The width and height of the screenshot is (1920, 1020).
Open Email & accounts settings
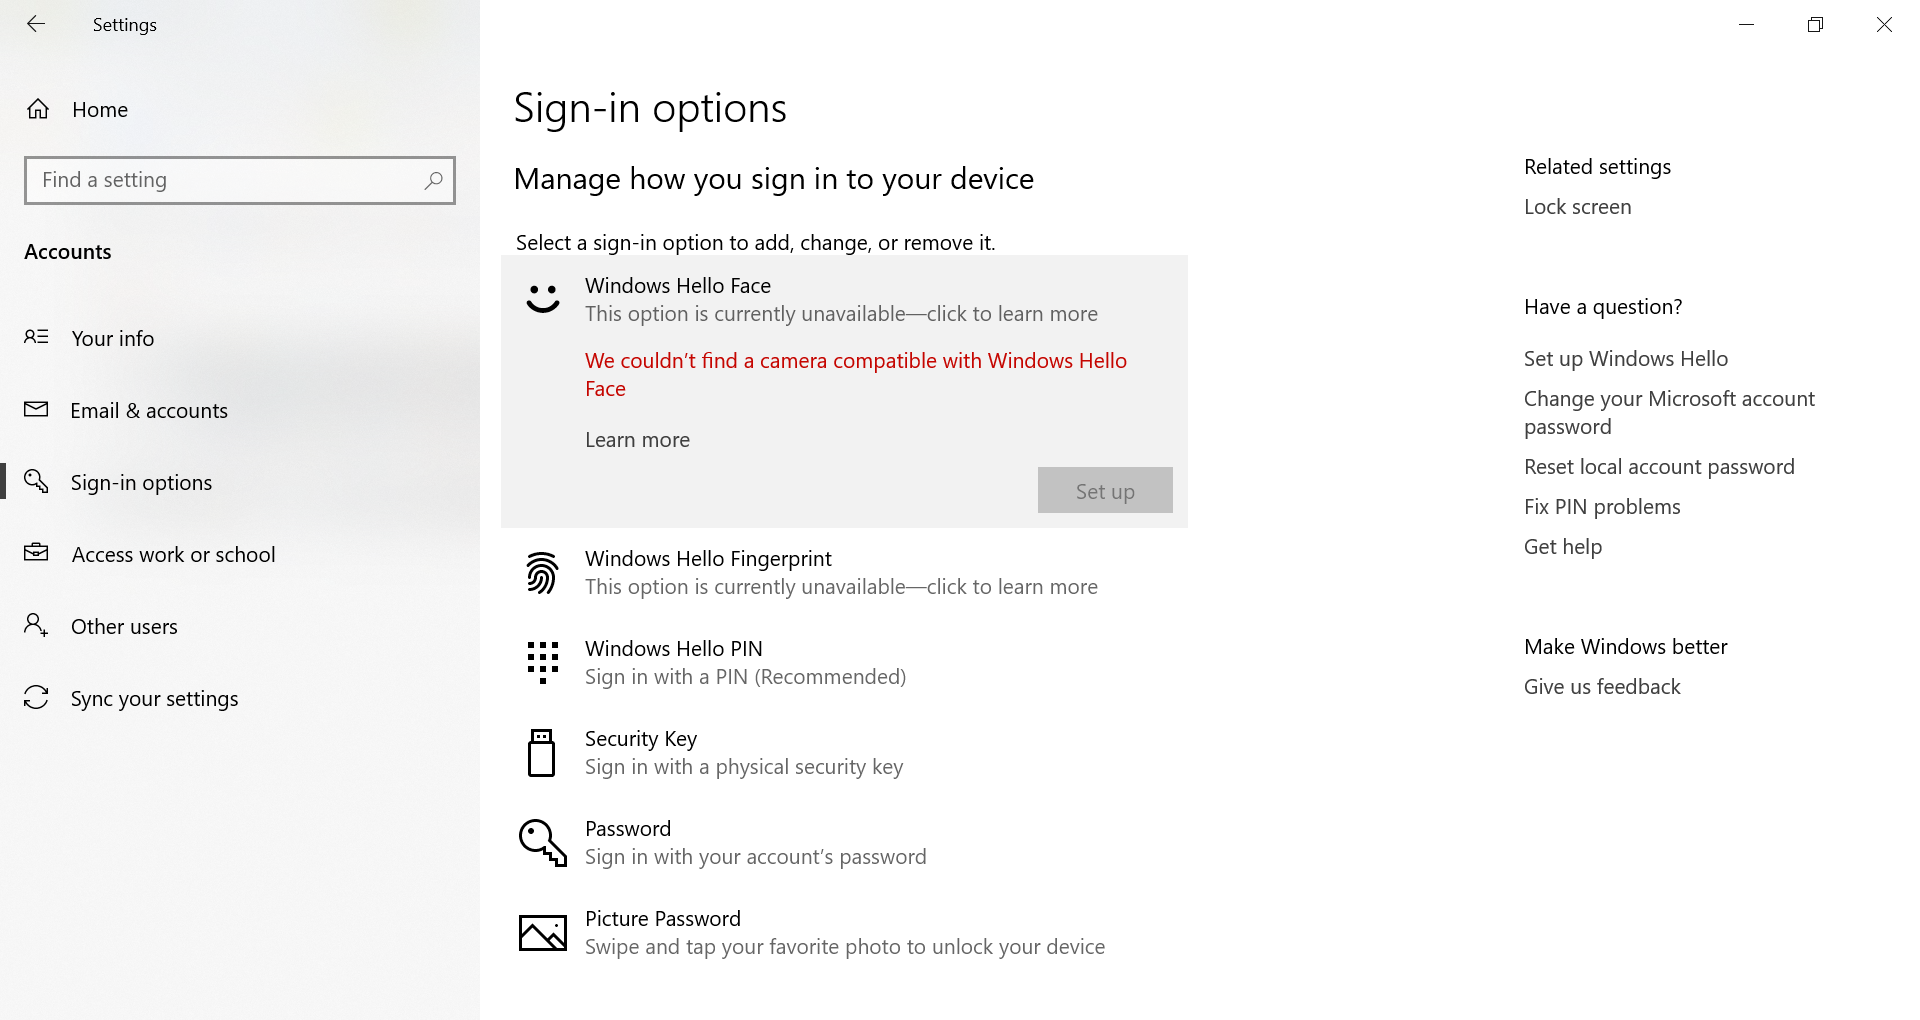pos(240,410)
